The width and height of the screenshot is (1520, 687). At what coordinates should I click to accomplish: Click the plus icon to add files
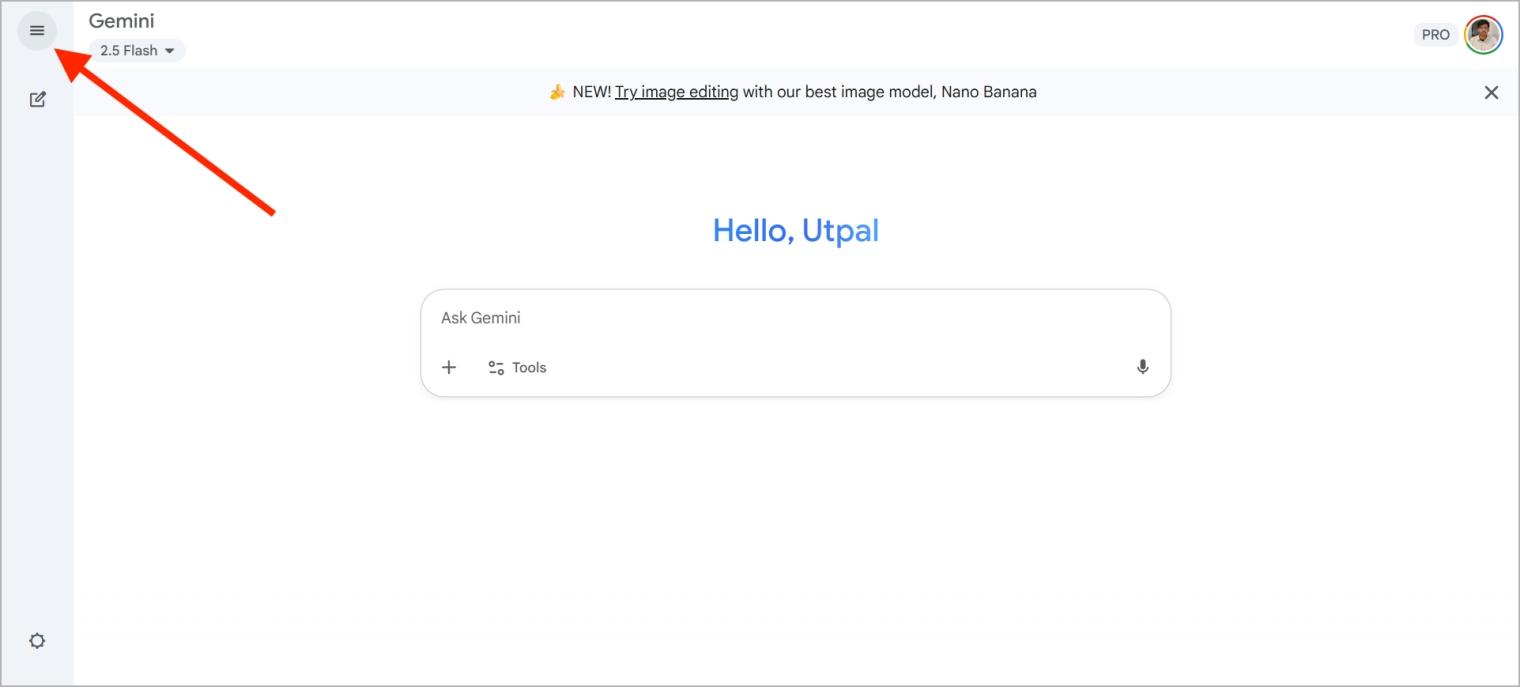[x=449, y=367]
